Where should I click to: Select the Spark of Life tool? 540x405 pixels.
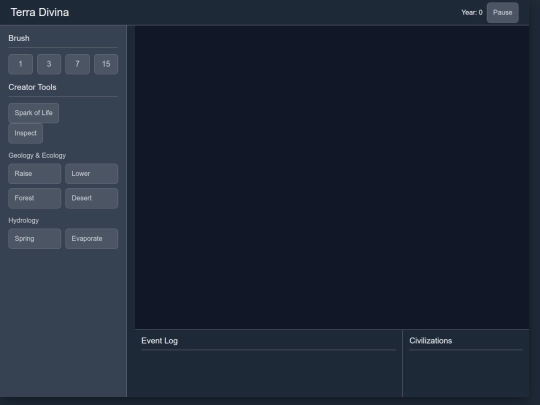pyautogui.click(x=34, y=113)
